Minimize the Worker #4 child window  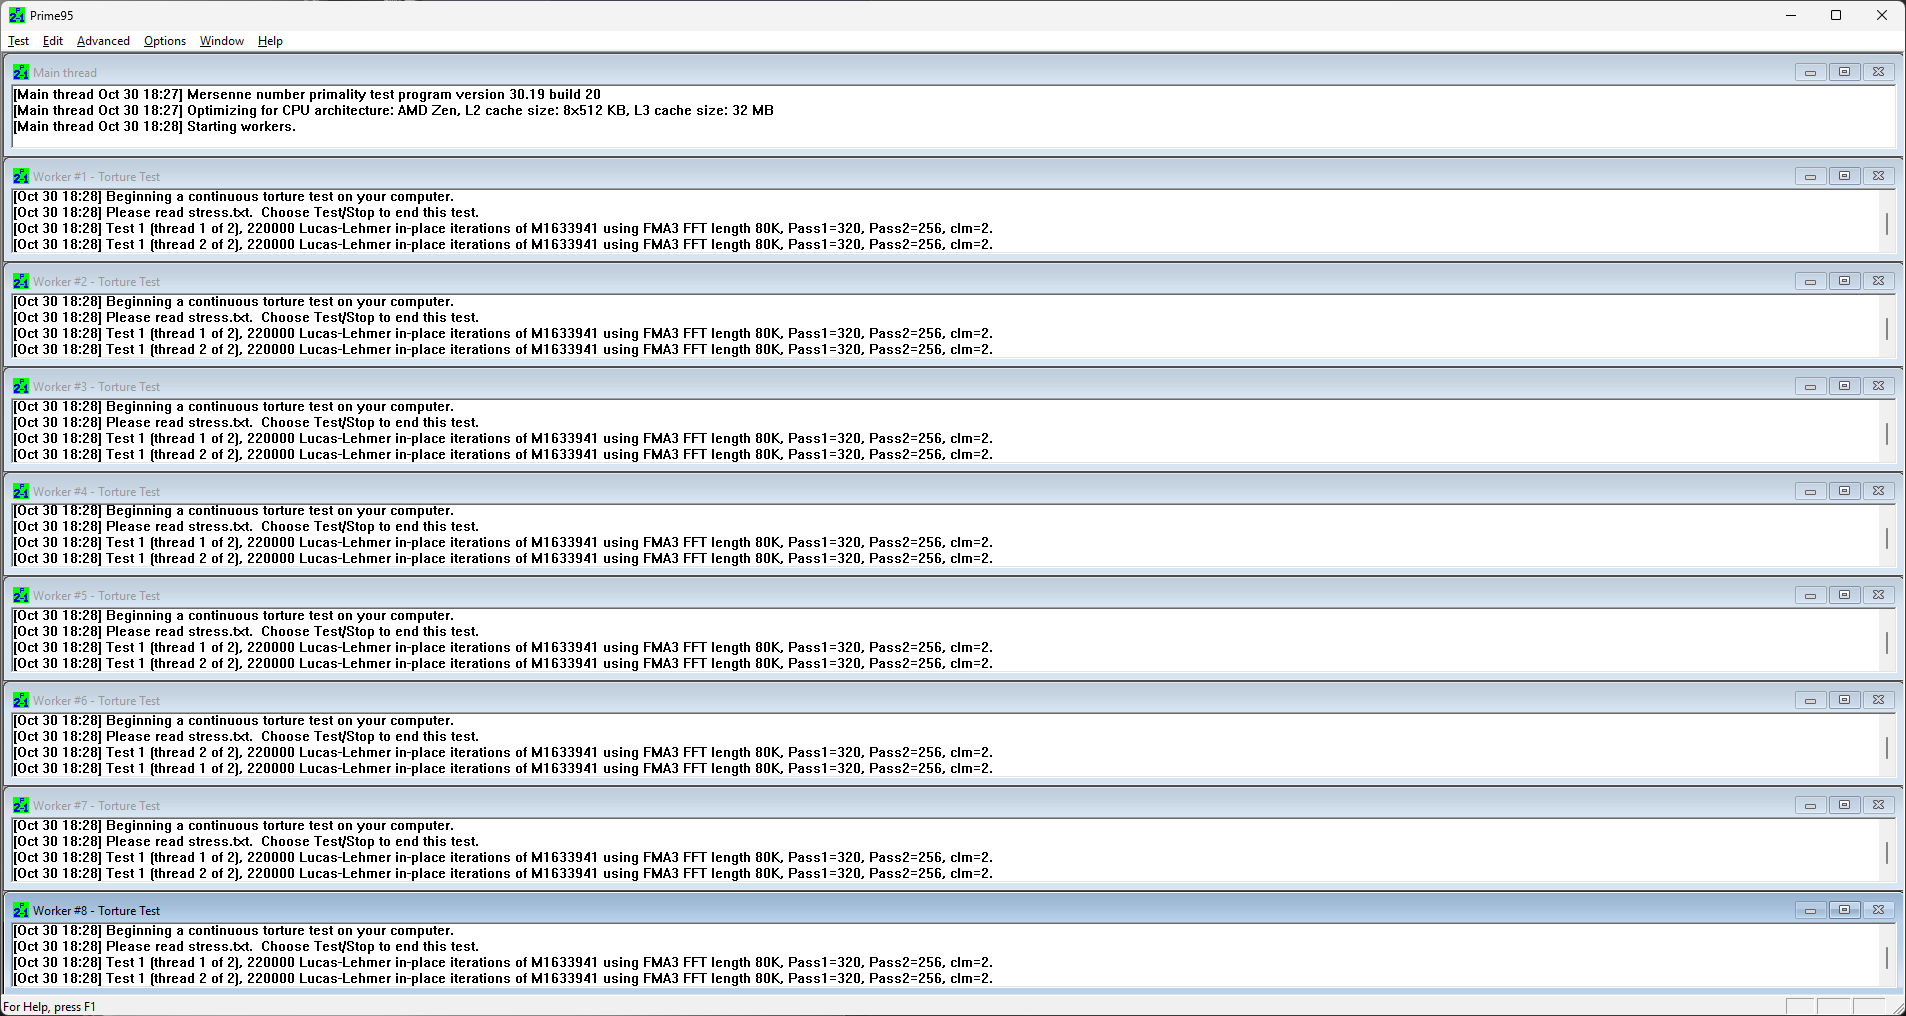(x=1810, y=491)
